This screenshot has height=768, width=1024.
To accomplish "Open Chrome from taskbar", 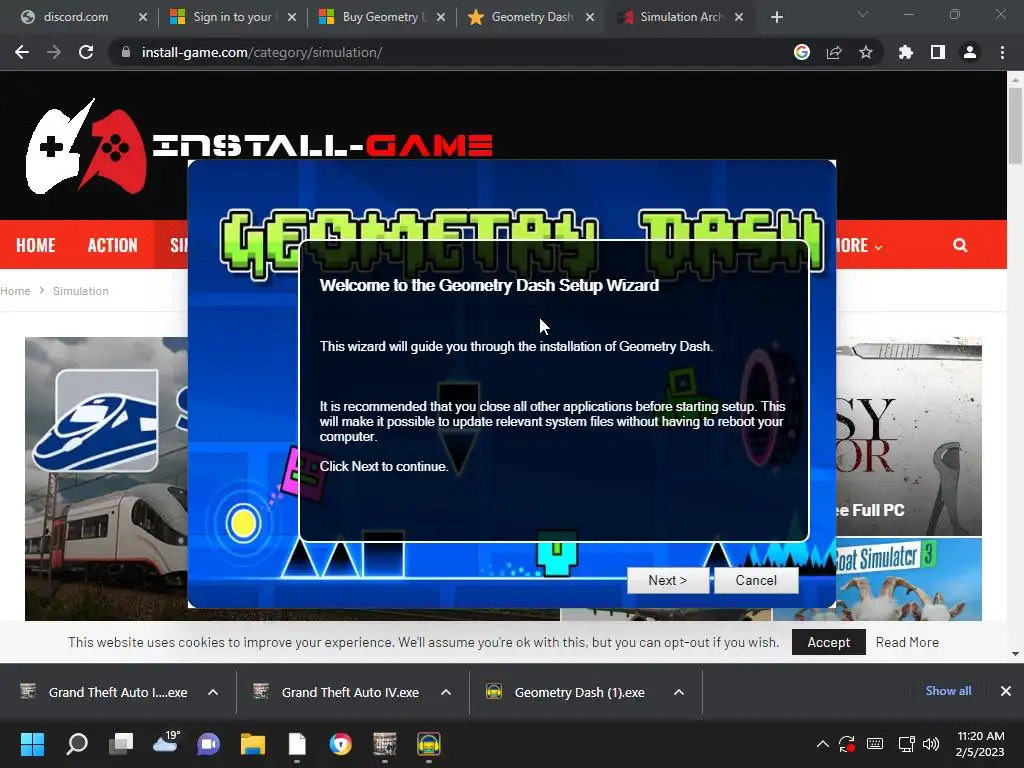I will tap(341, 744).
